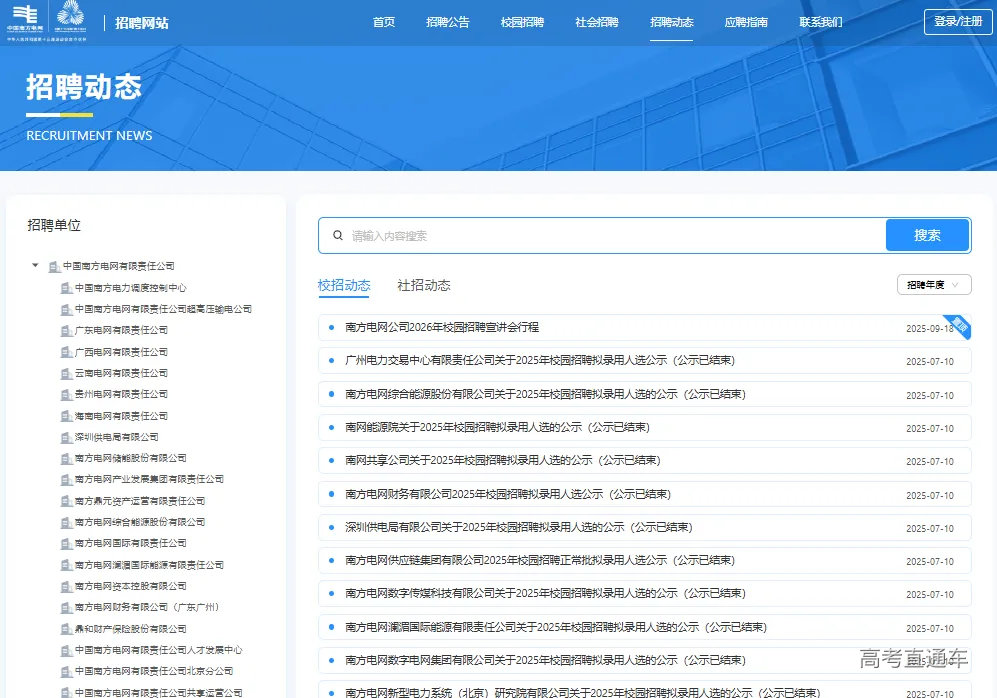Screen dimensions: 997x698
Task: Click building icon beside 深圳供电局有限公司
Action: 66,437
